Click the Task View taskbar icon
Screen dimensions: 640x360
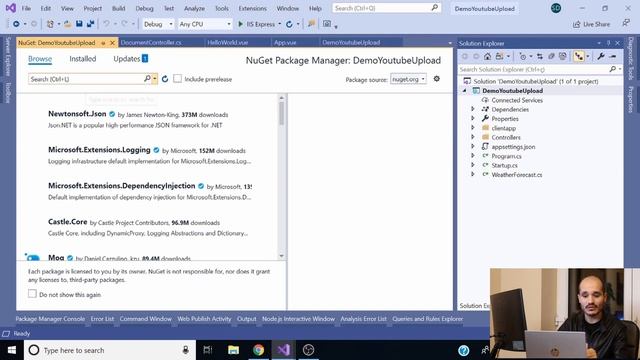(x=208, y=350)
